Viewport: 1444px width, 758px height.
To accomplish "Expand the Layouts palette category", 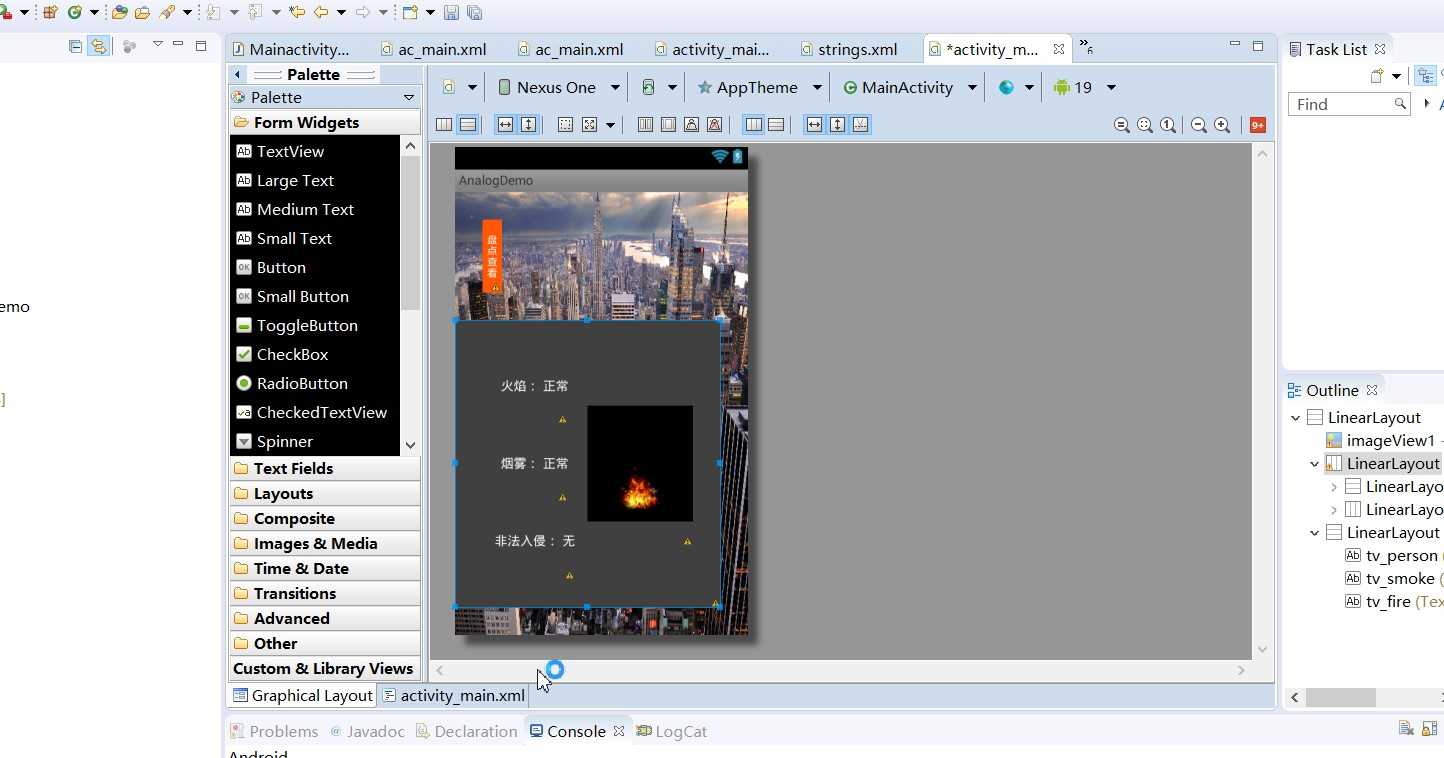I will coord(325,493).
